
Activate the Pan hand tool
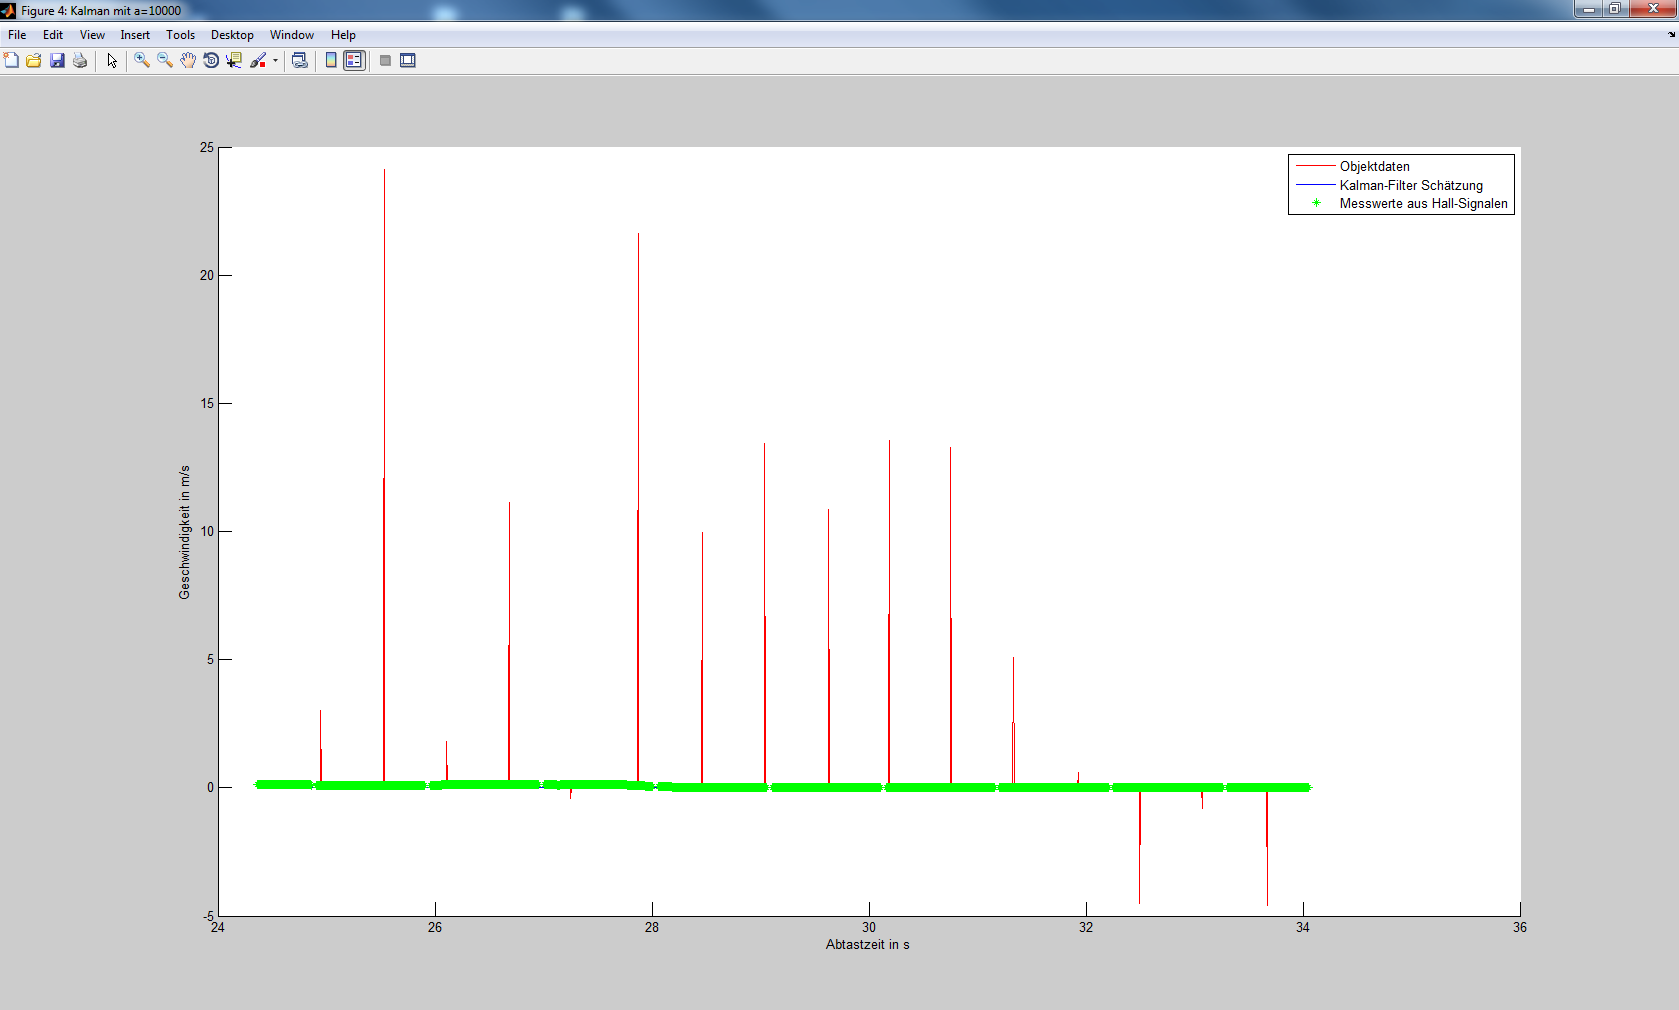point(188,61)
